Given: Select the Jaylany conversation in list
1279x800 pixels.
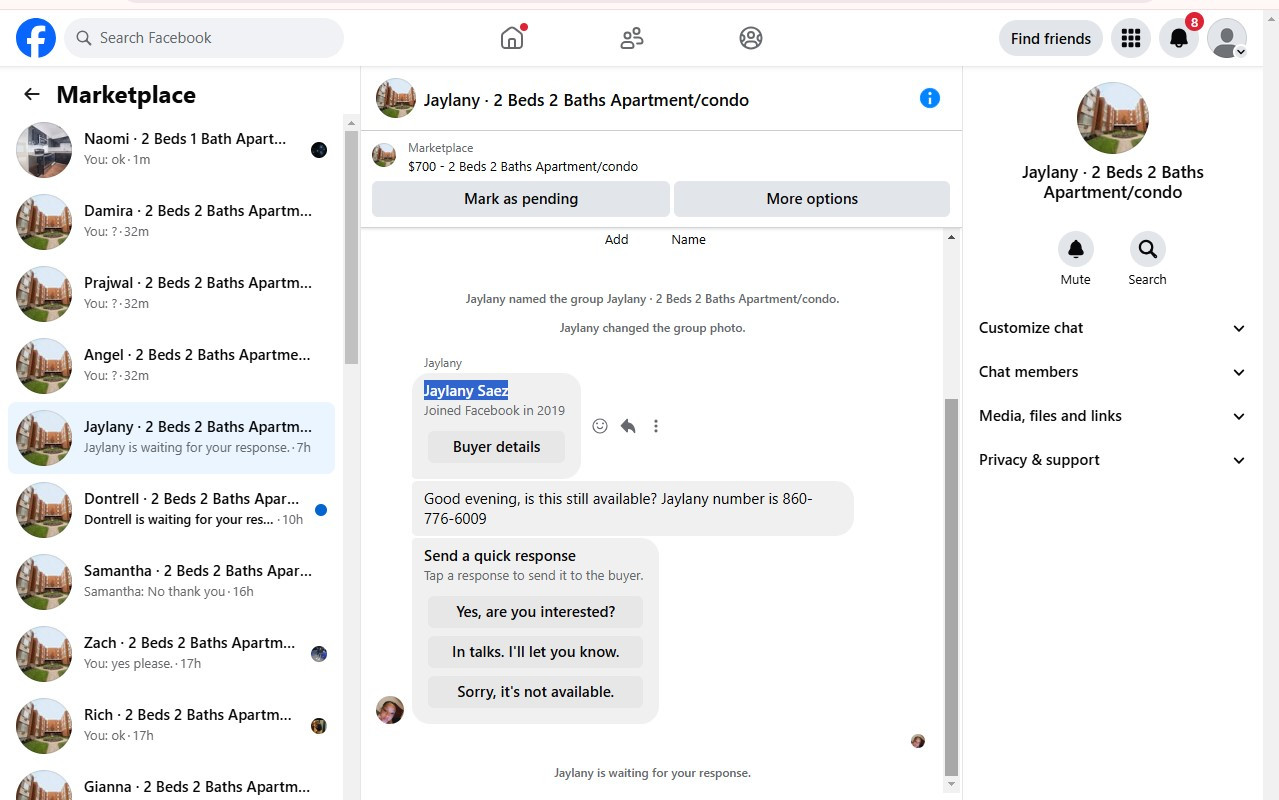Looking at the screenshot, I should click(x=172, y=438).
